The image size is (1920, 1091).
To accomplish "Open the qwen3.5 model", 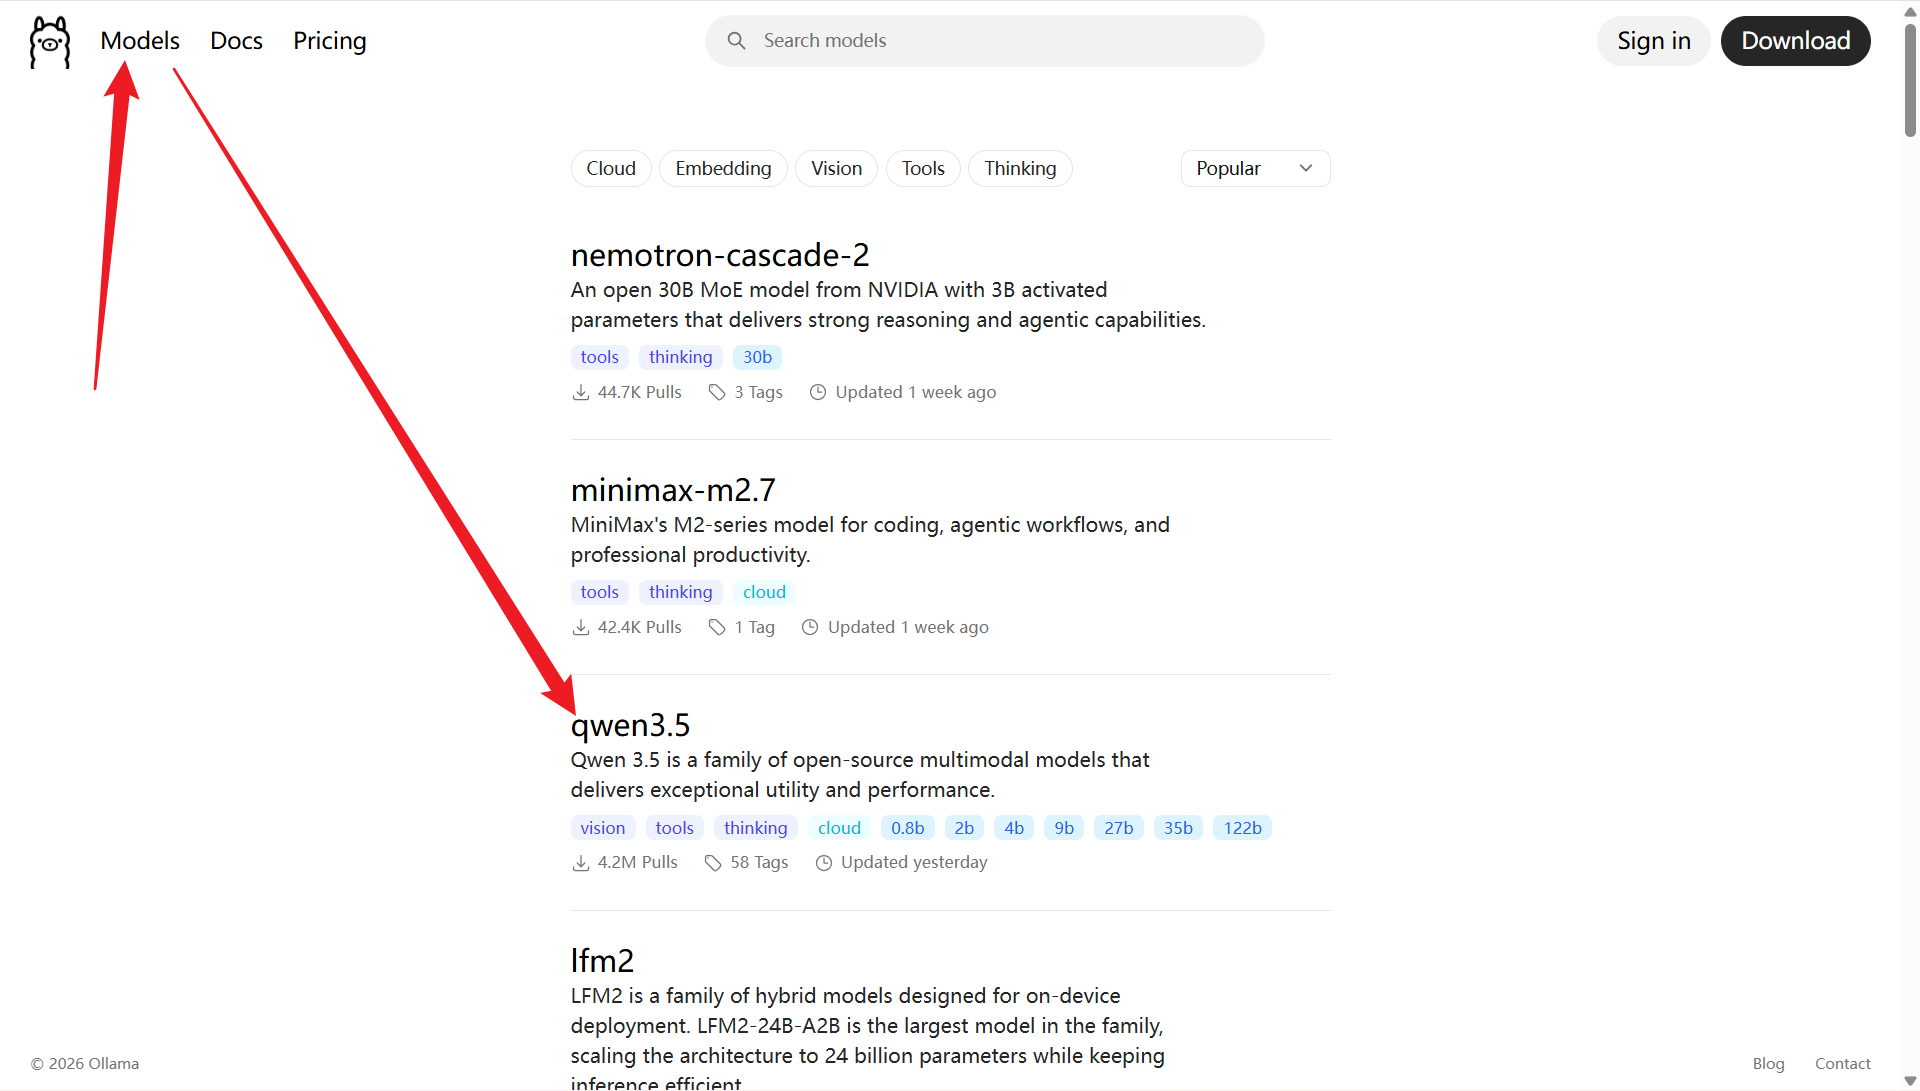I will pos(630,725).
